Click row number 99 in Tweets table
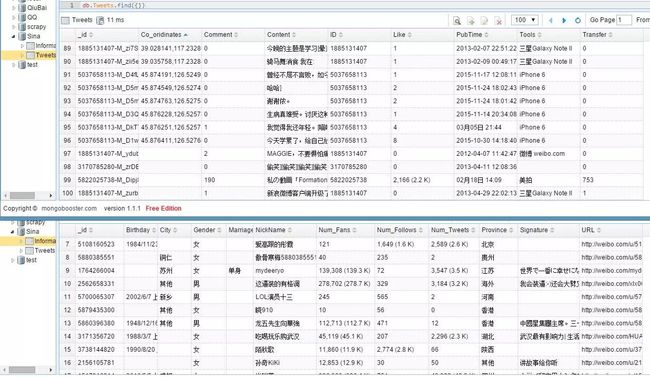The width and height of the screenshot is (650, 377). [67, 180]
